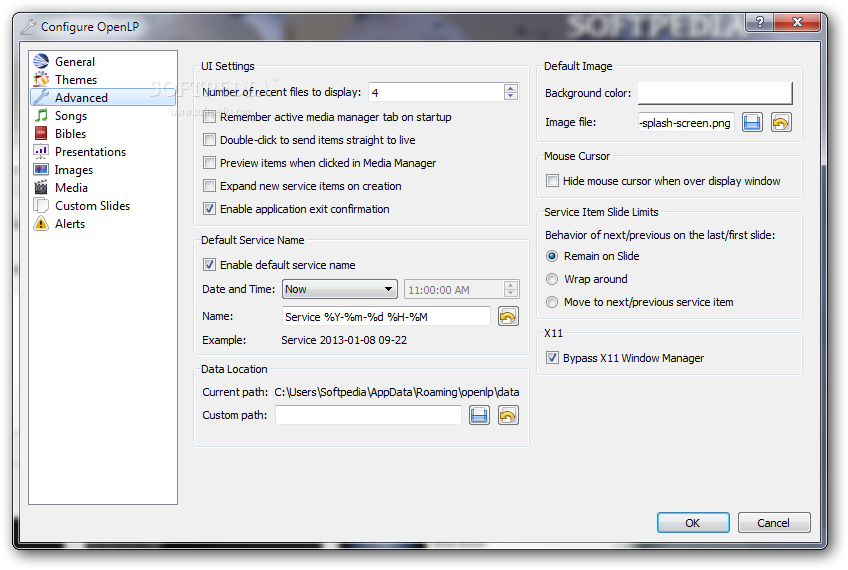Screen dimensions: 848x570
Task: Enable Remember active media manager tab on startup
Action: click(209, 117)
